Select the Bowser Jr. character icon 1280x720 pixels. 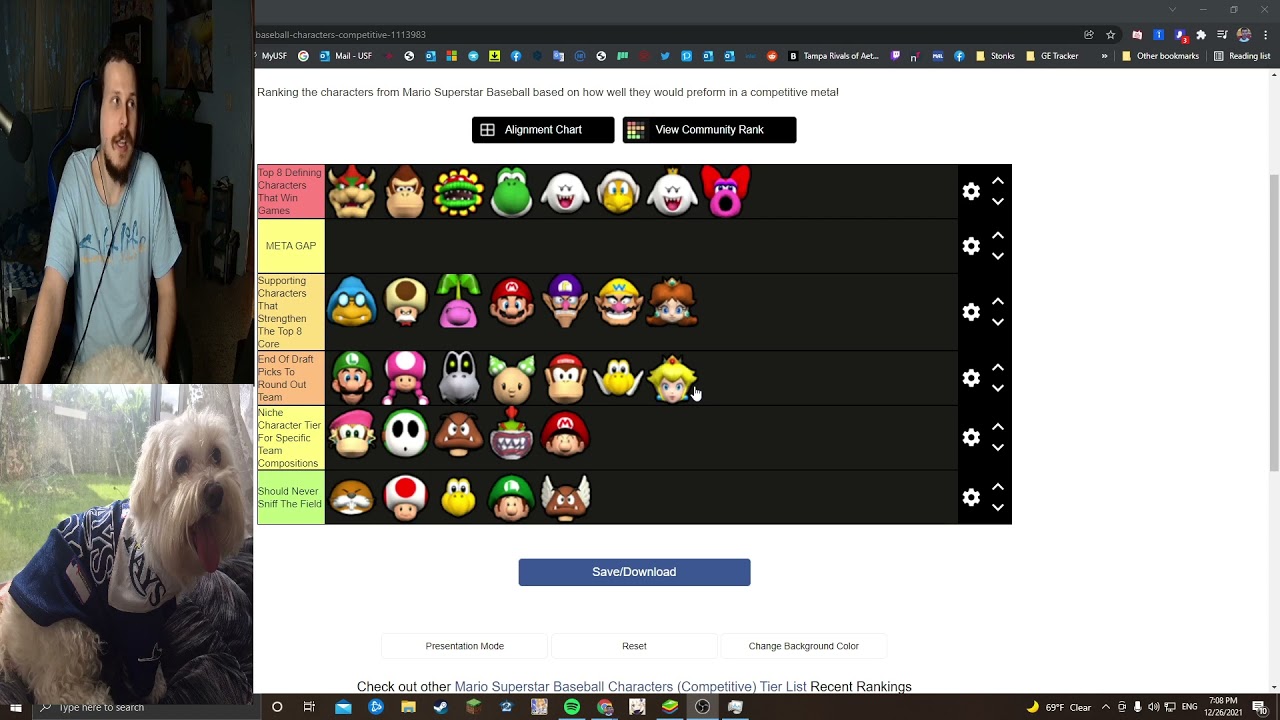point(512,435)
